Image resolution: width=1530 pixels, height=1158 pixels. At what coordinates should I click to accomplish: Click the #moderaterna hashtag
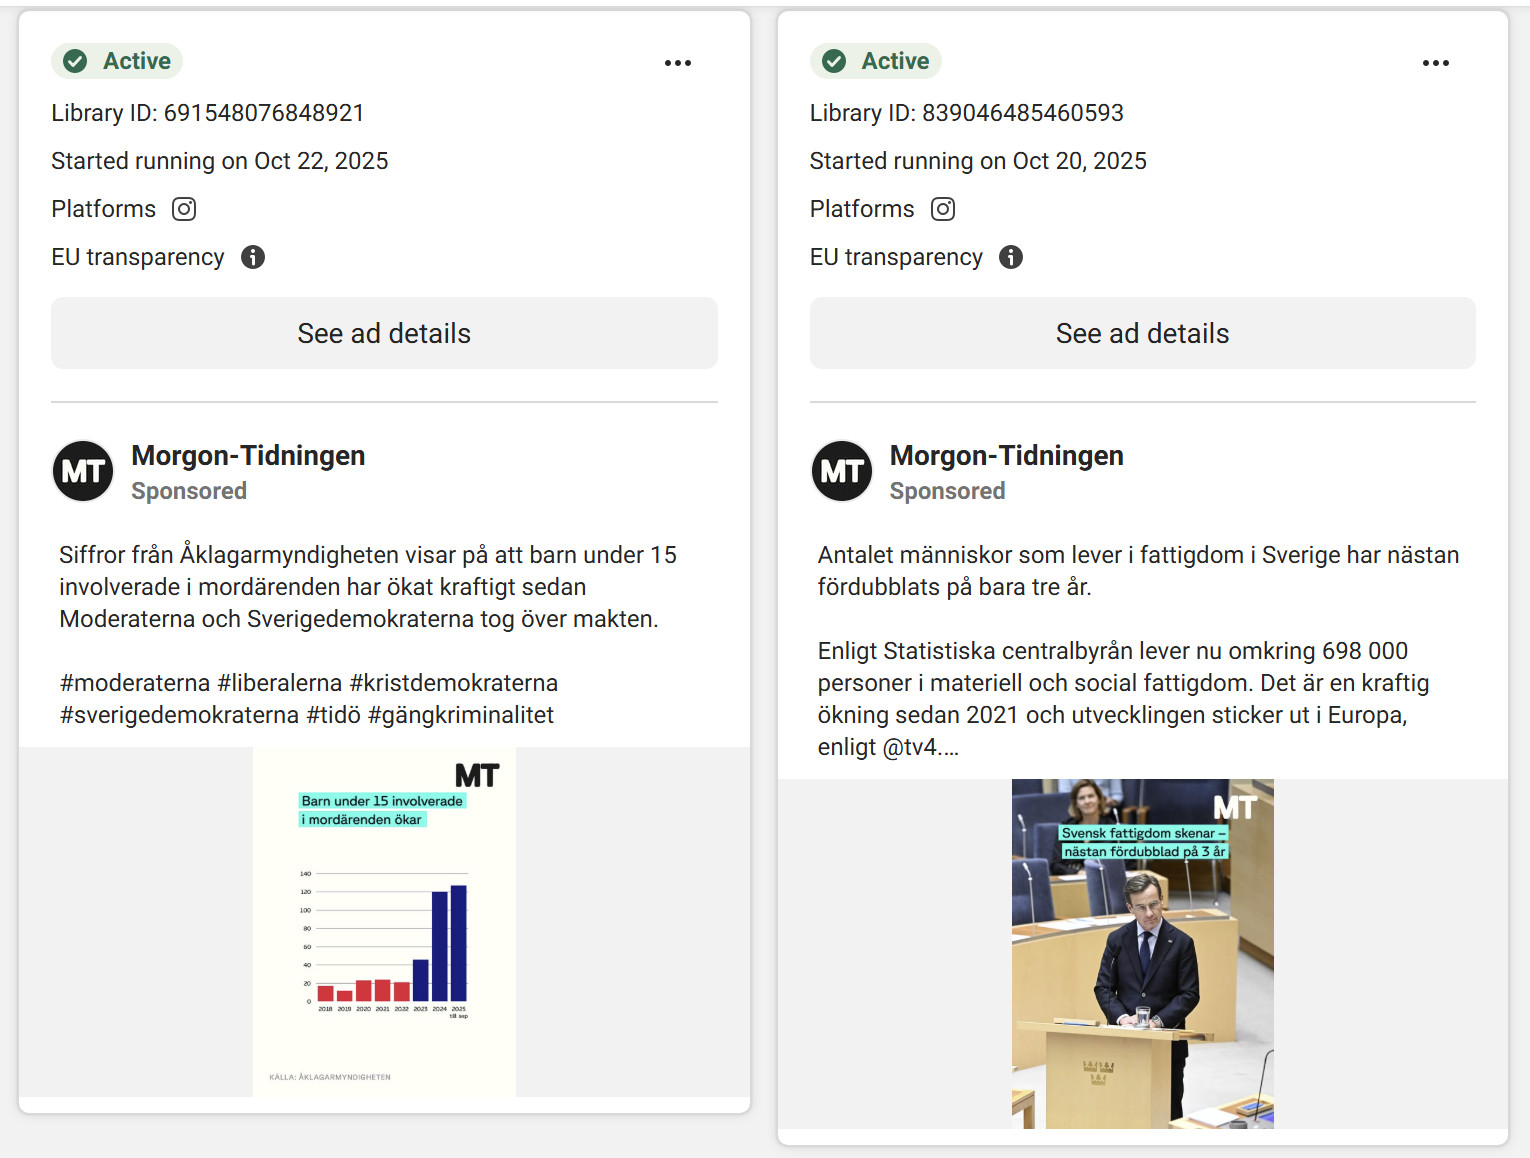tap(135, 683)
